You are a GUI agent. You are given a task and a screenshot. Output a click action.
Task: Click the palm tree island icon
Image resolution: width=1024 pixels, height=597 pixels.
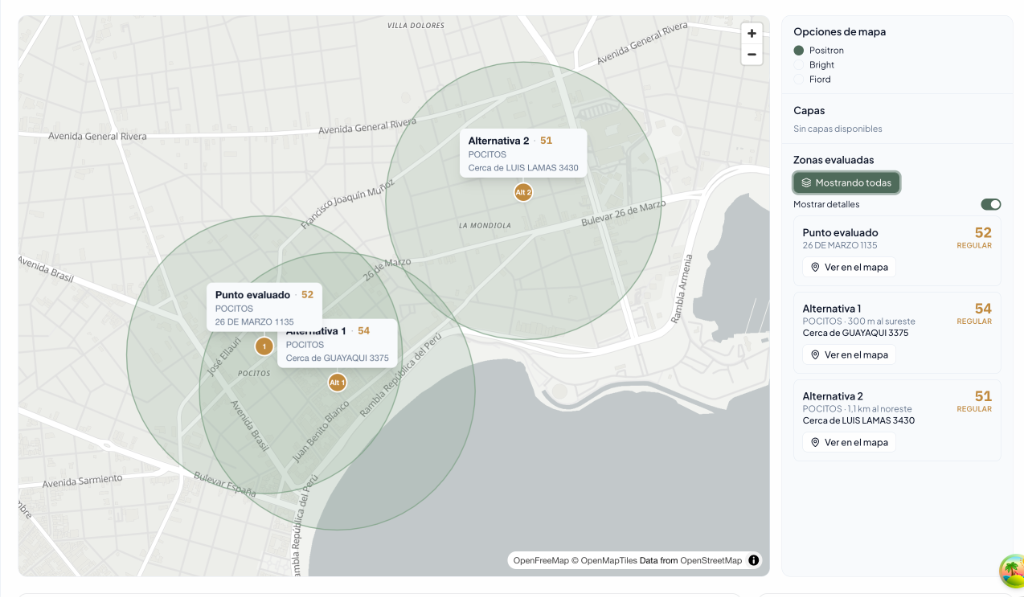tap(1012, 570)
